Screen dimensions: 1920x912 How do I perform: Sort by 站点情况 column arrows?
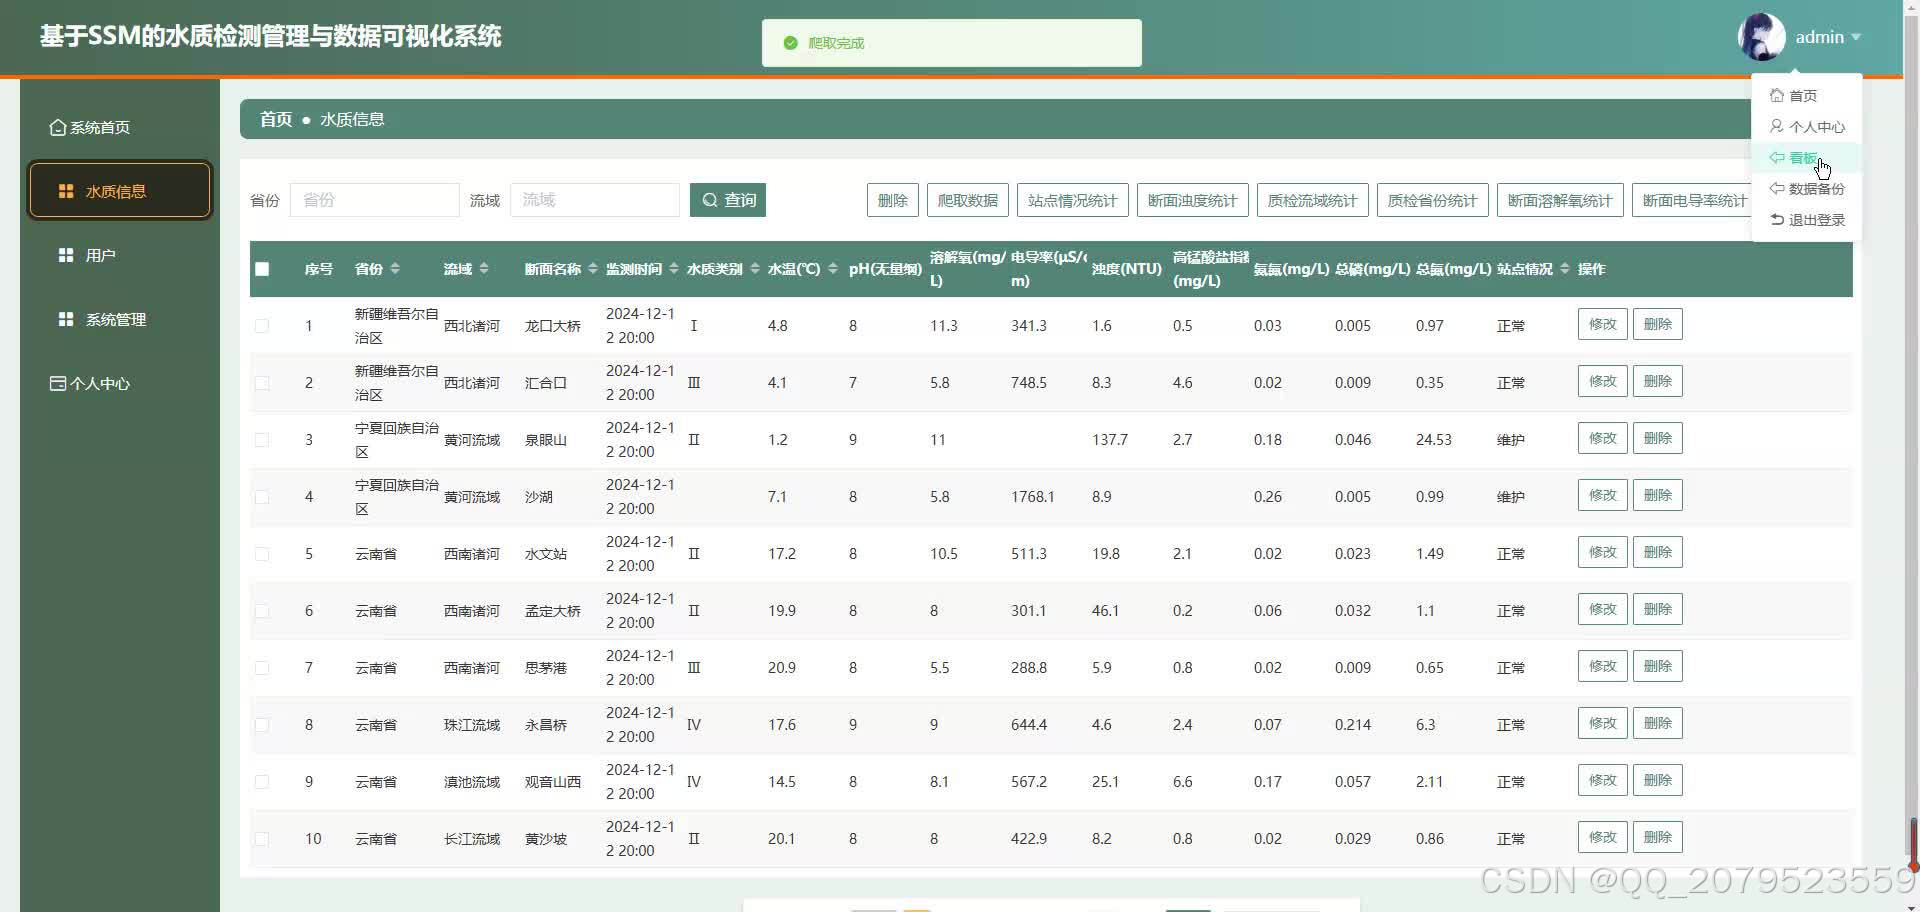click(x=1565, y=268)
